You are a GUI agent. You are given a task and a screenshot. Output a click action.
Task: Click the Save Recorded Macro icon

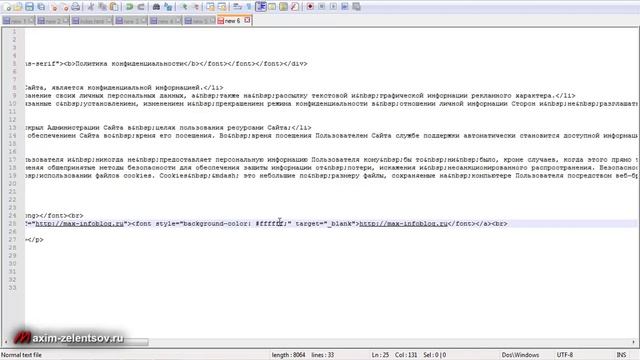click(x=356, y=7)
